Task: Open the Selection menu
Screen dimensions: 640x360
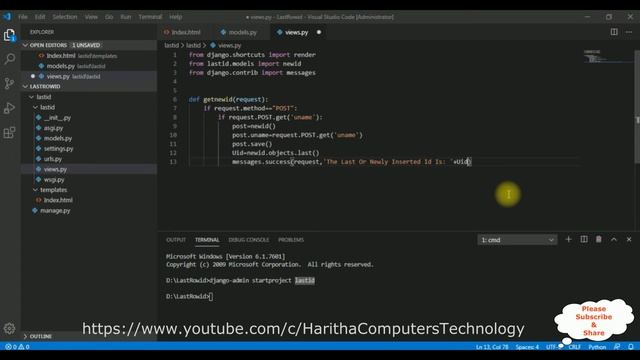Action: (x=64, y=17)
